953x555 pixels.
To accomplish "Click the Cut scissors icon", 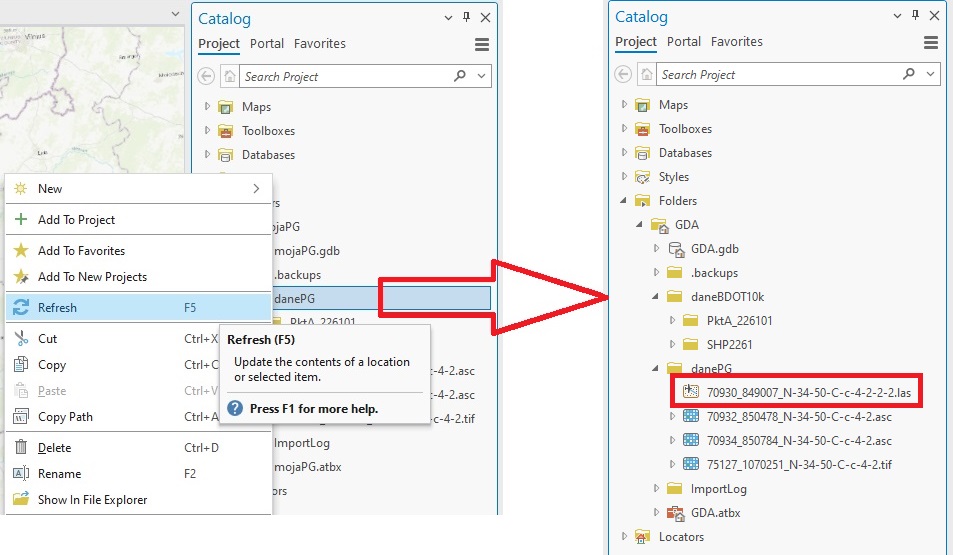I will [x=21, y=339].
